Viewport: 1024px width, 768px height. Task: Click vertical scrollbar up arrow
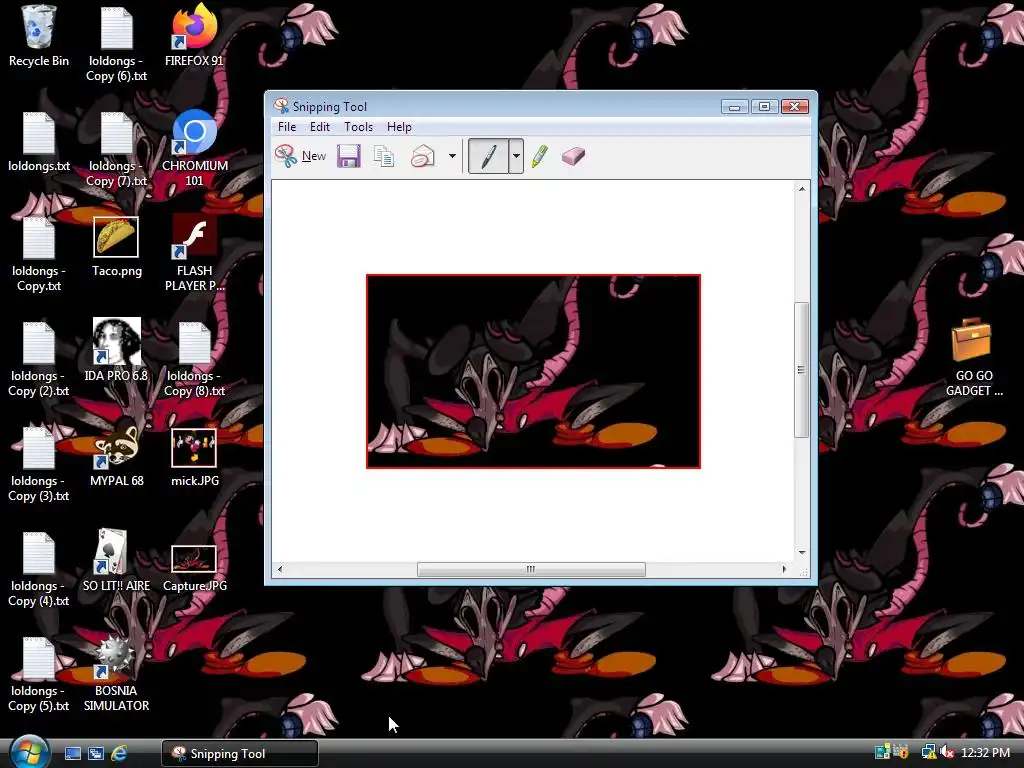tap(802, 189)
